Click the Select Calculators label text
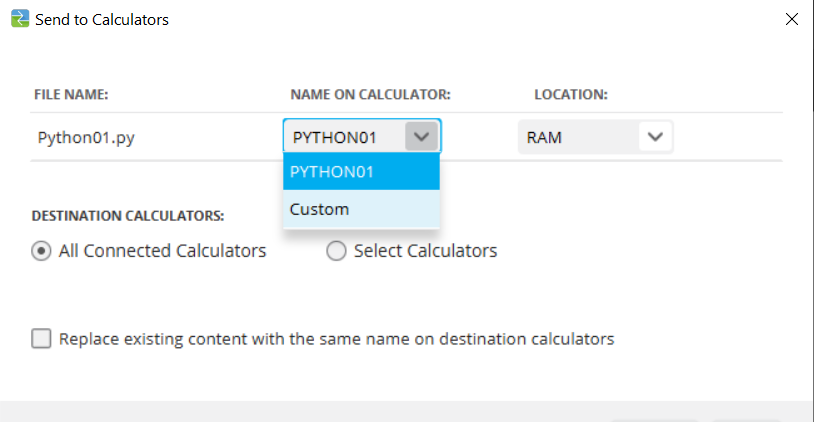The image size is (814, 422). (425, 251)
